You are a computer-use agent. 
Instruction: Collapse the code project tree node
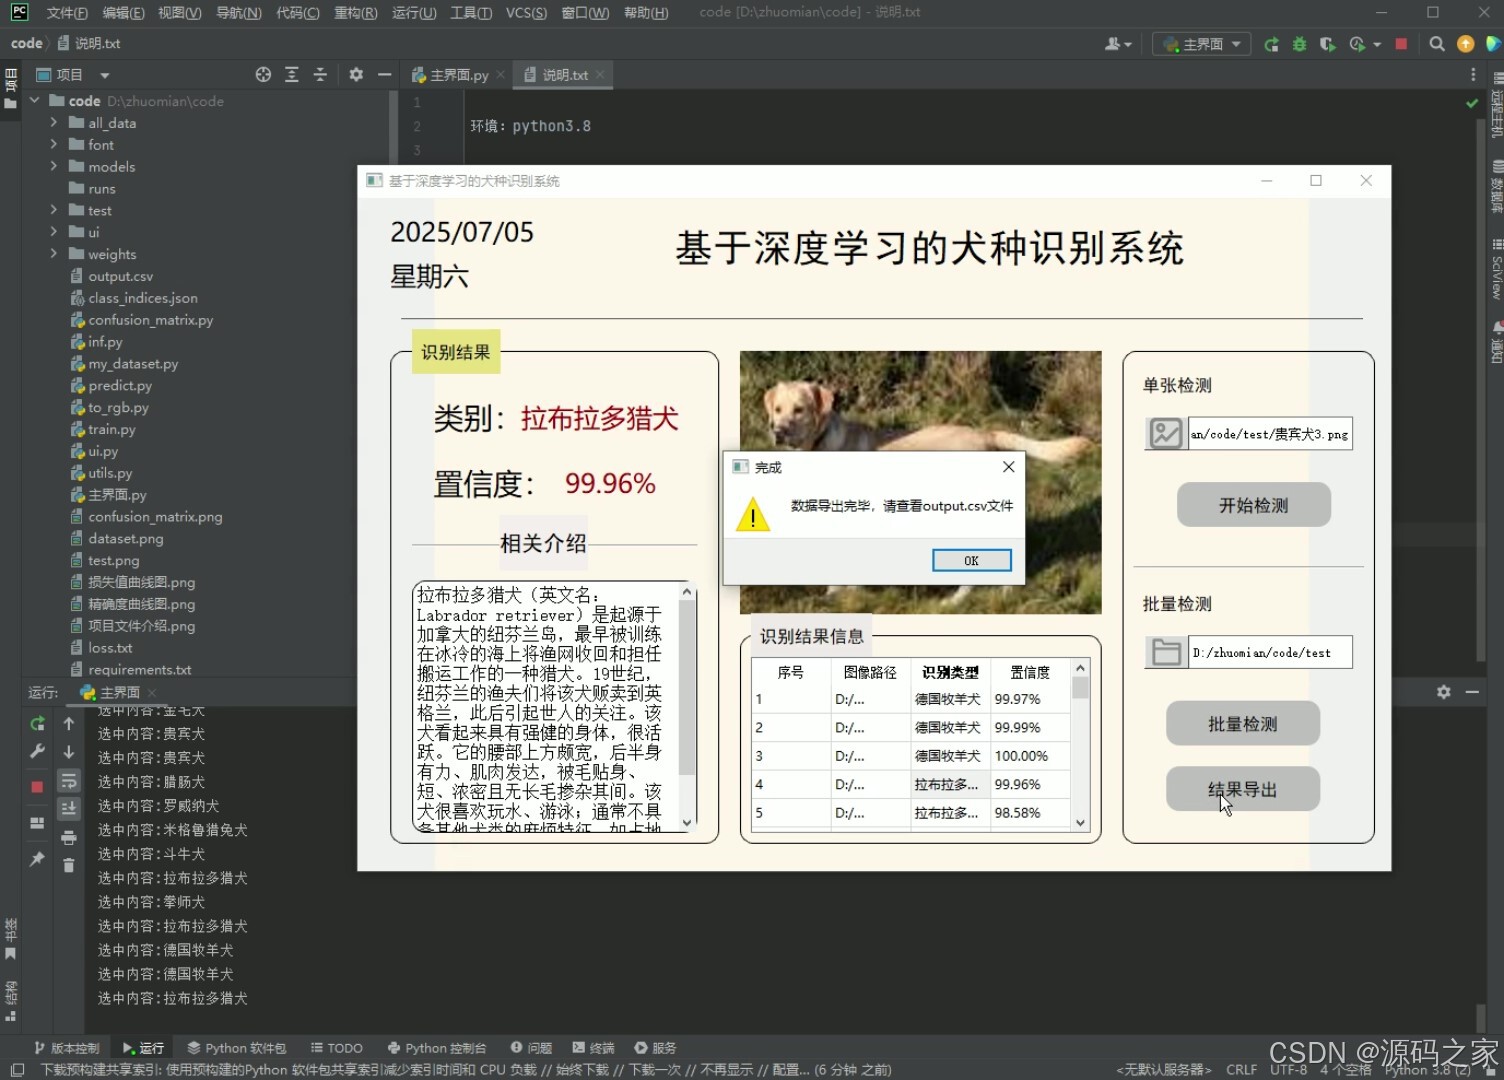[34, 100]
